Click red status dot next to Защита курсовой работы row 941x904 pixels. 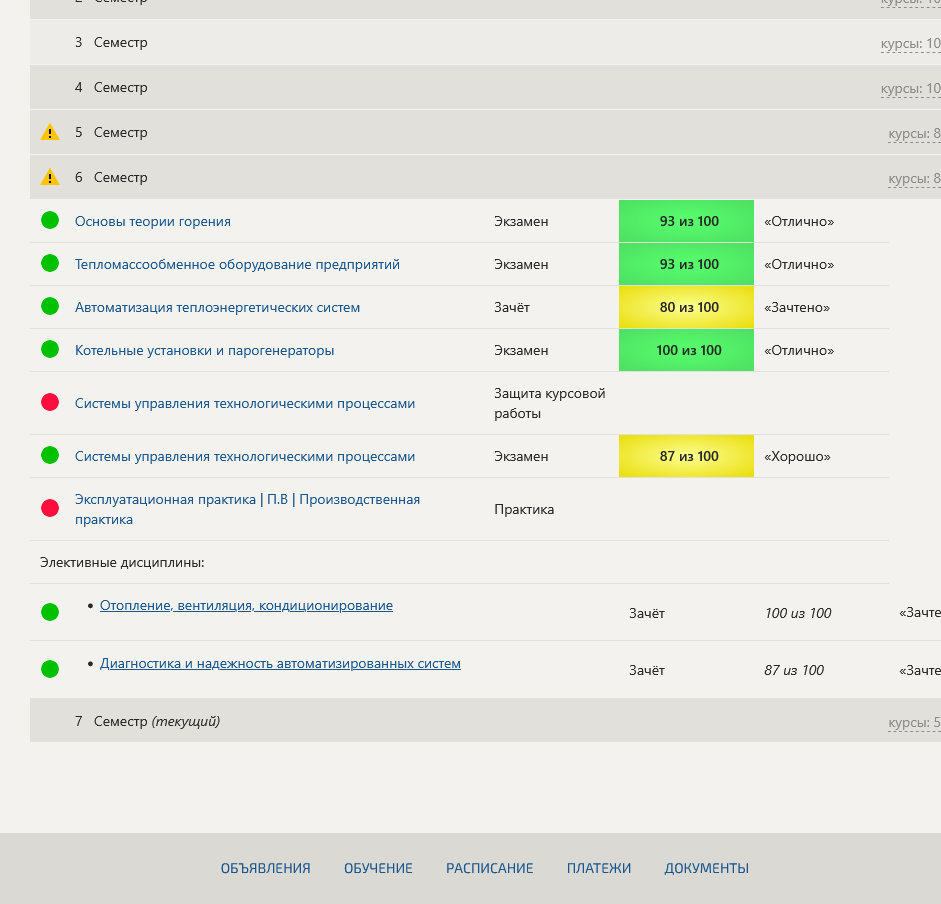[x=50, y=403]
